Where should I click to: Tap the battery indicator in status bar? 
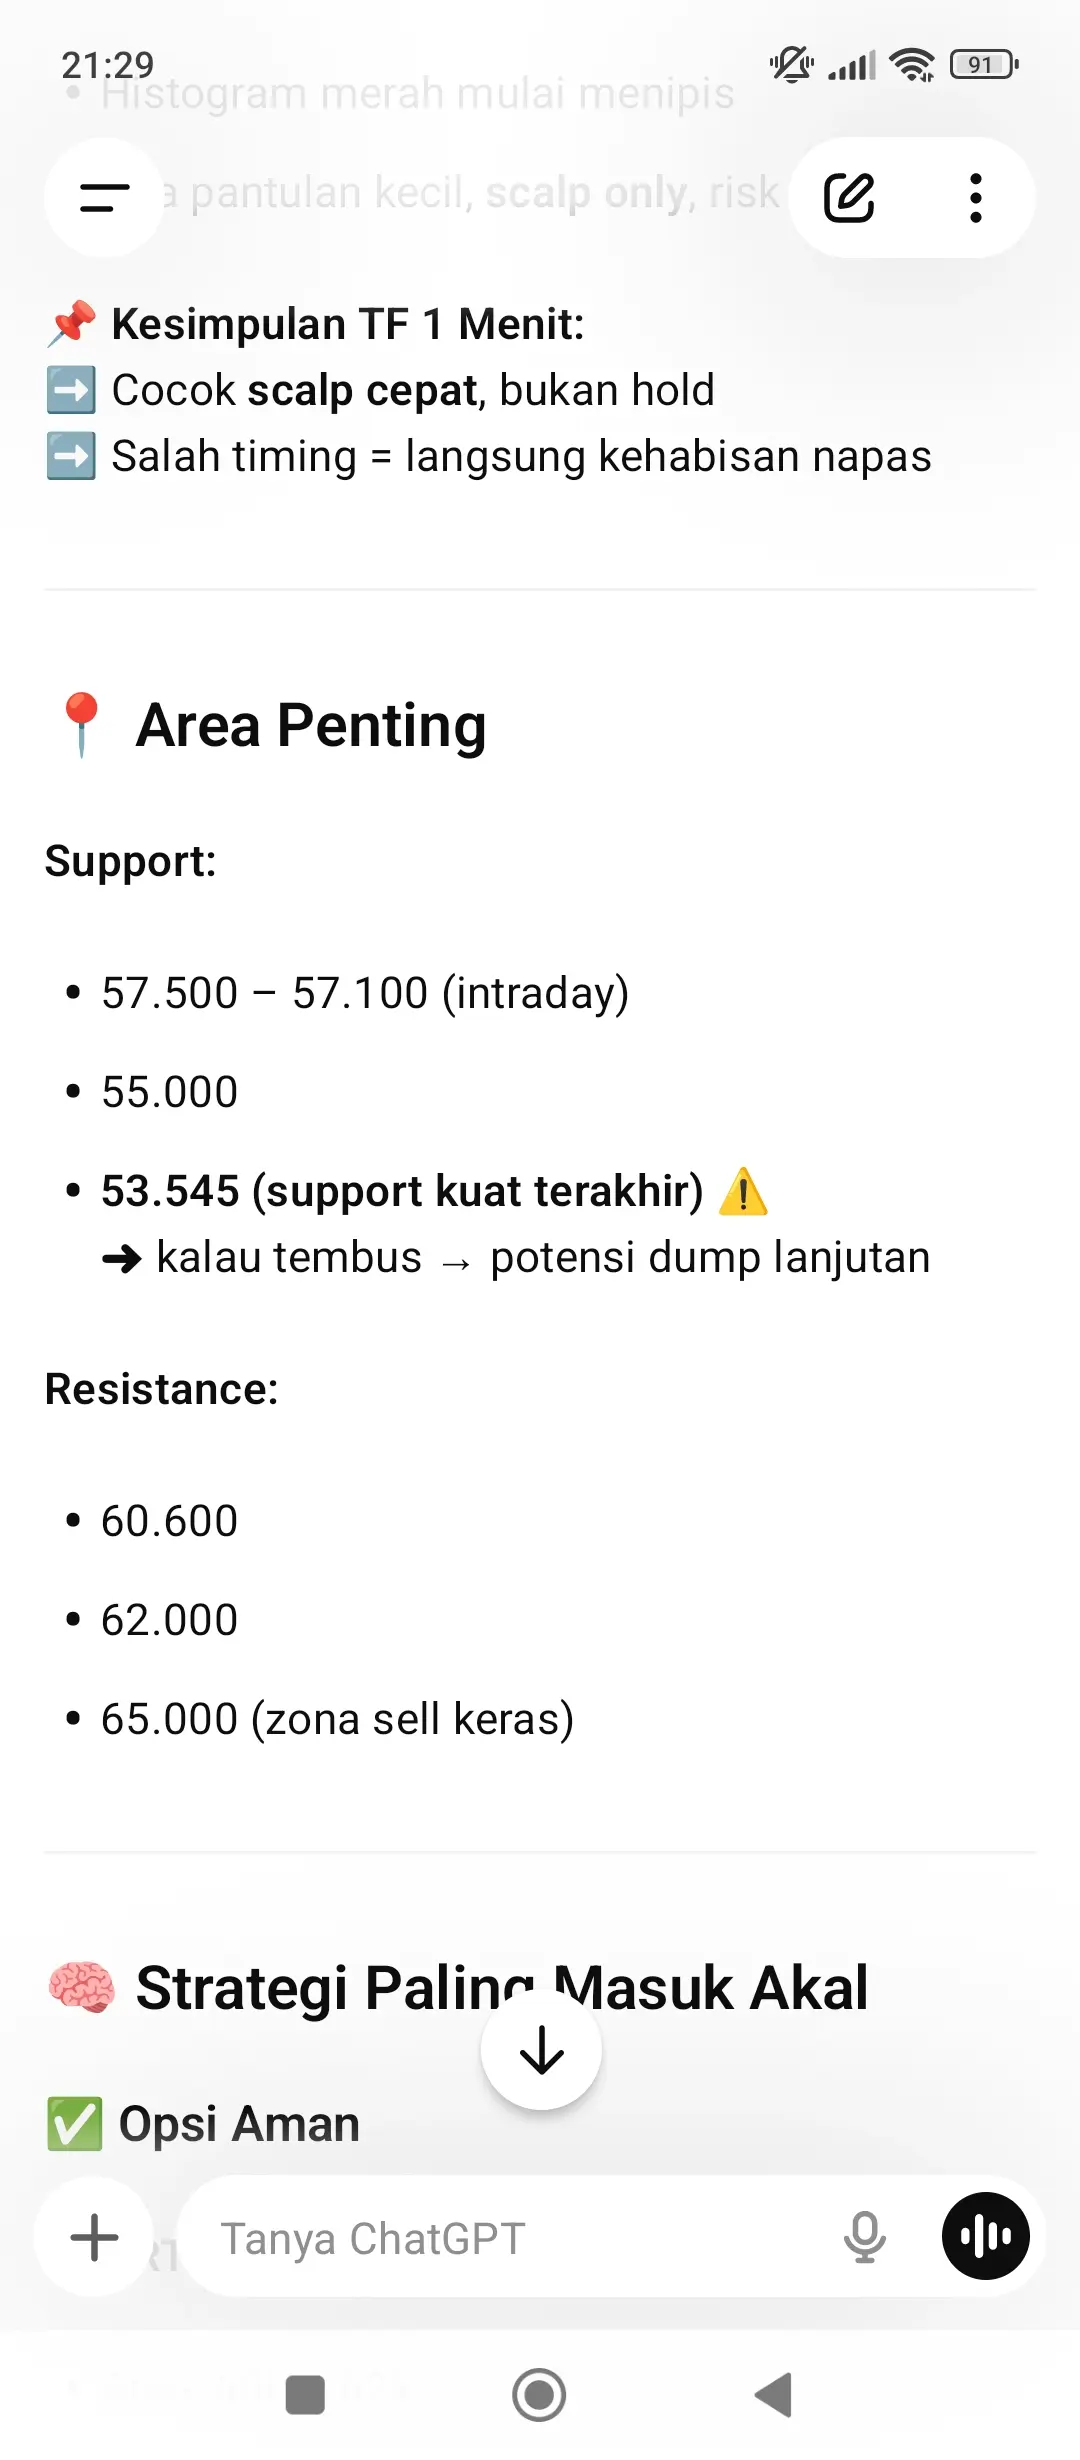[985, 65]
